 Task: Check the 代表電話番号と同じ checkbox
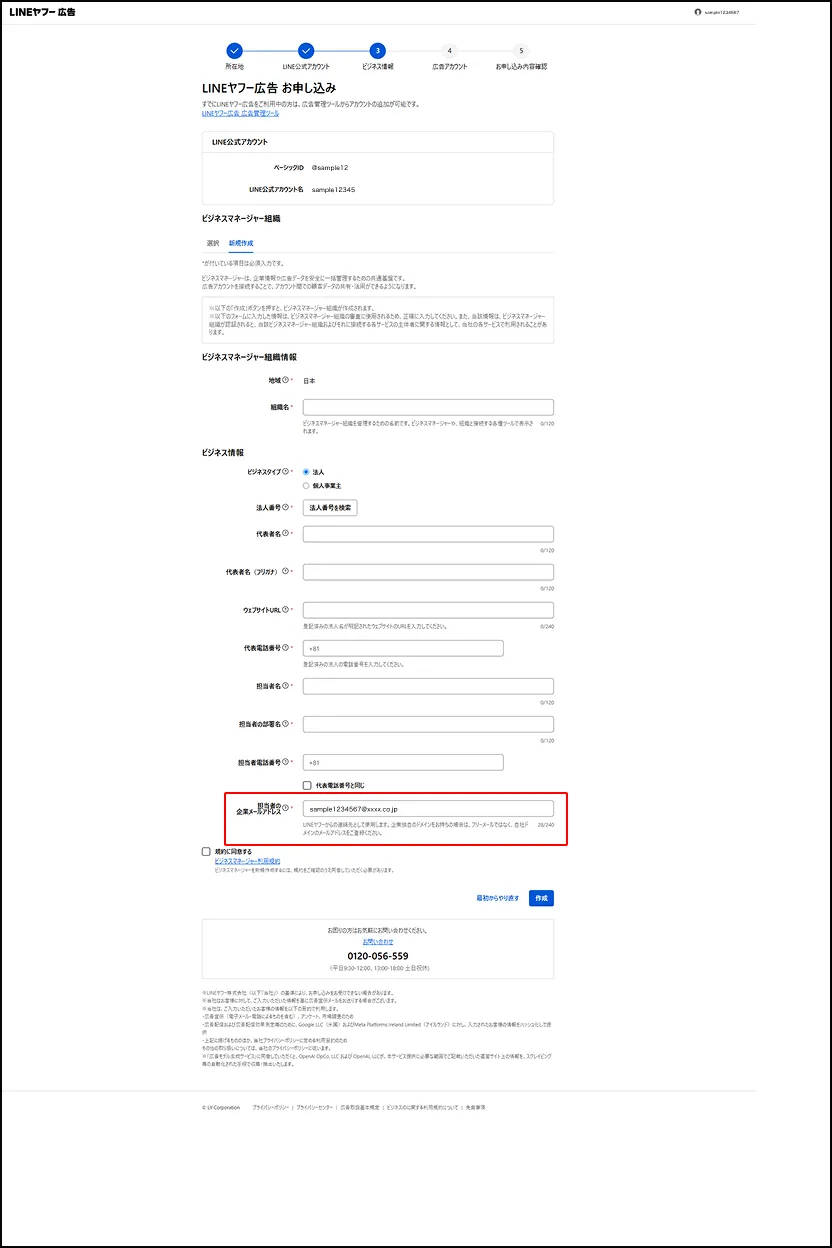click(307, 785)
